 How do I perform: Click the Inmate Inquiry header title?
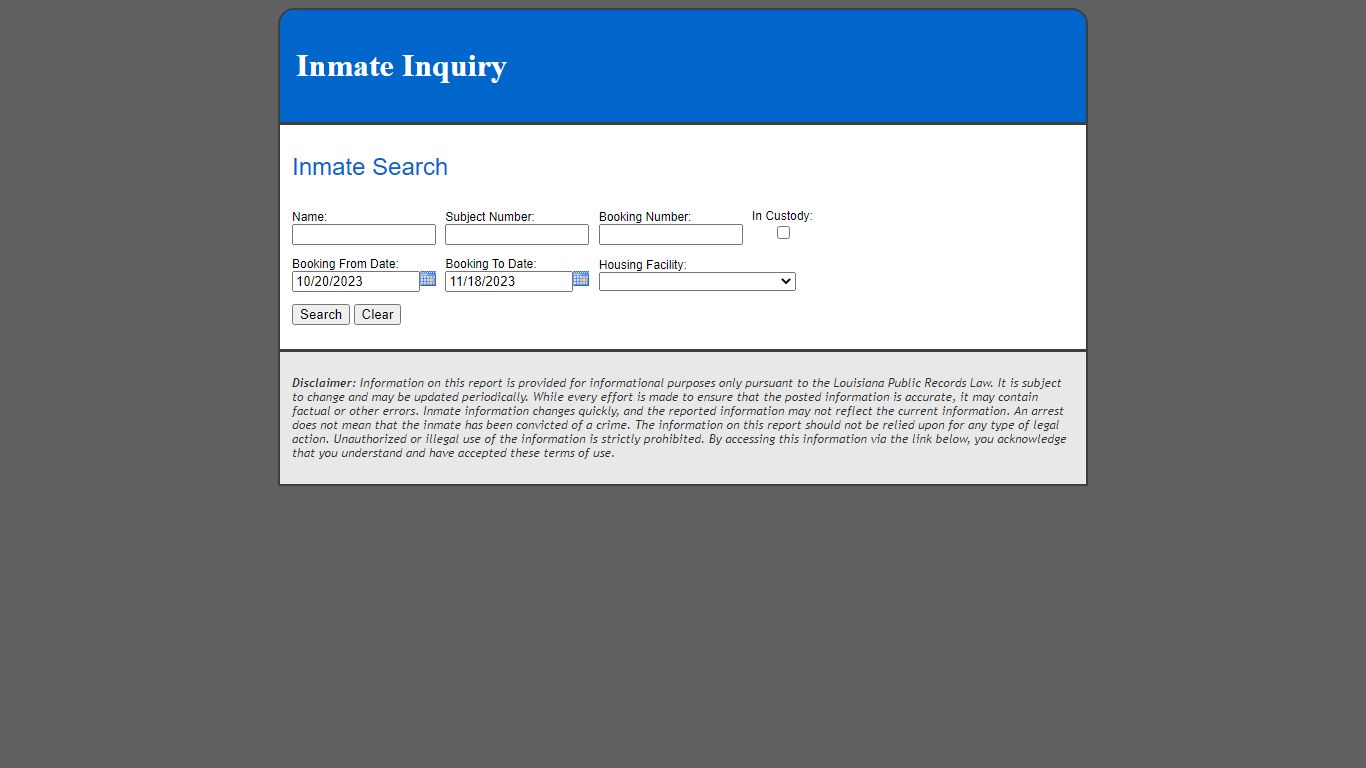click(x=401, y=66)
